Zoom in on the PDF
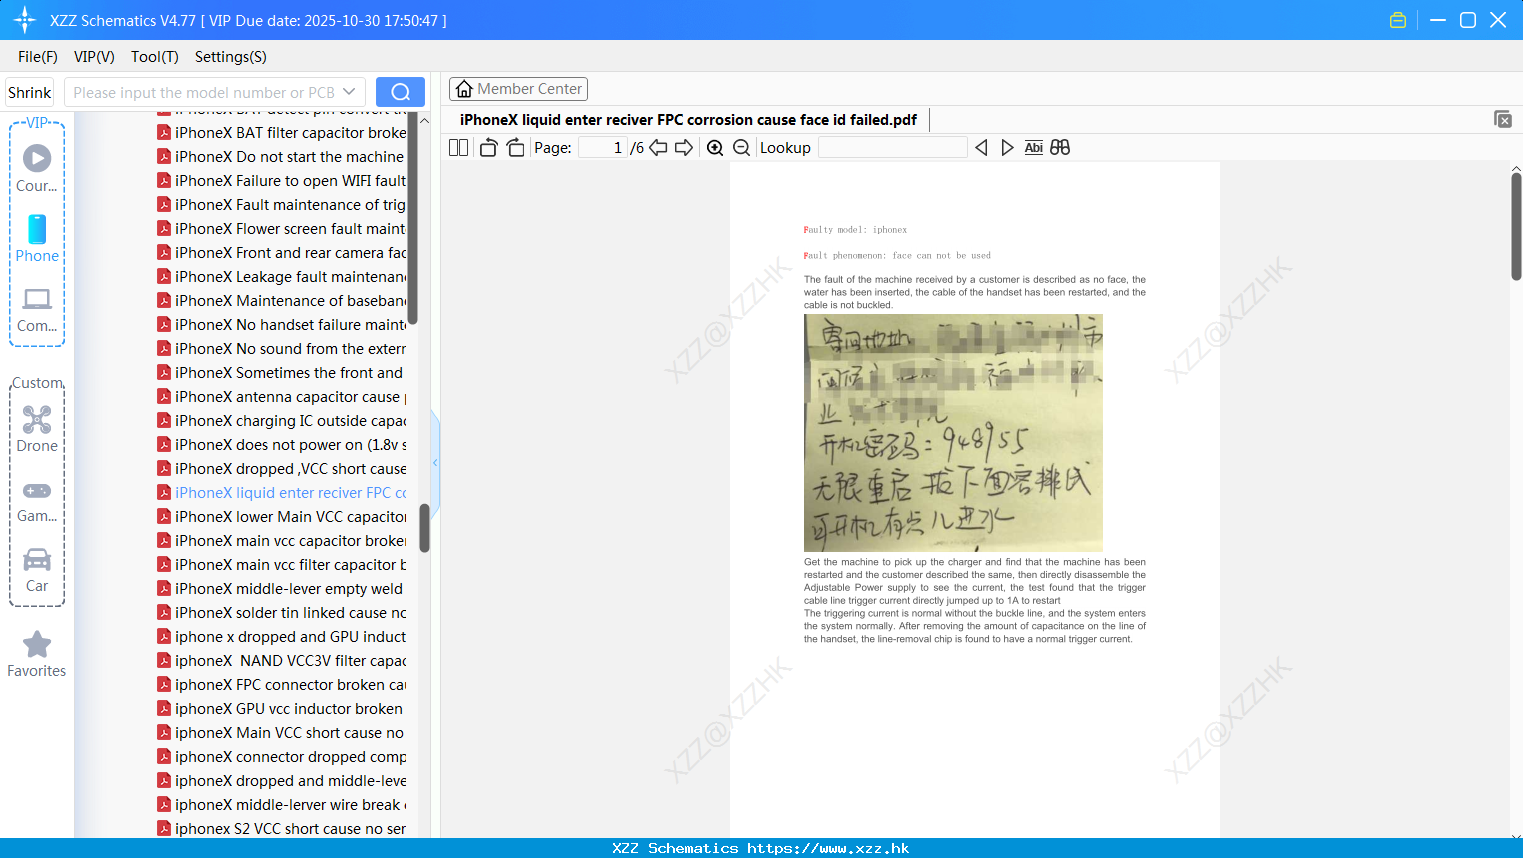 715,148
